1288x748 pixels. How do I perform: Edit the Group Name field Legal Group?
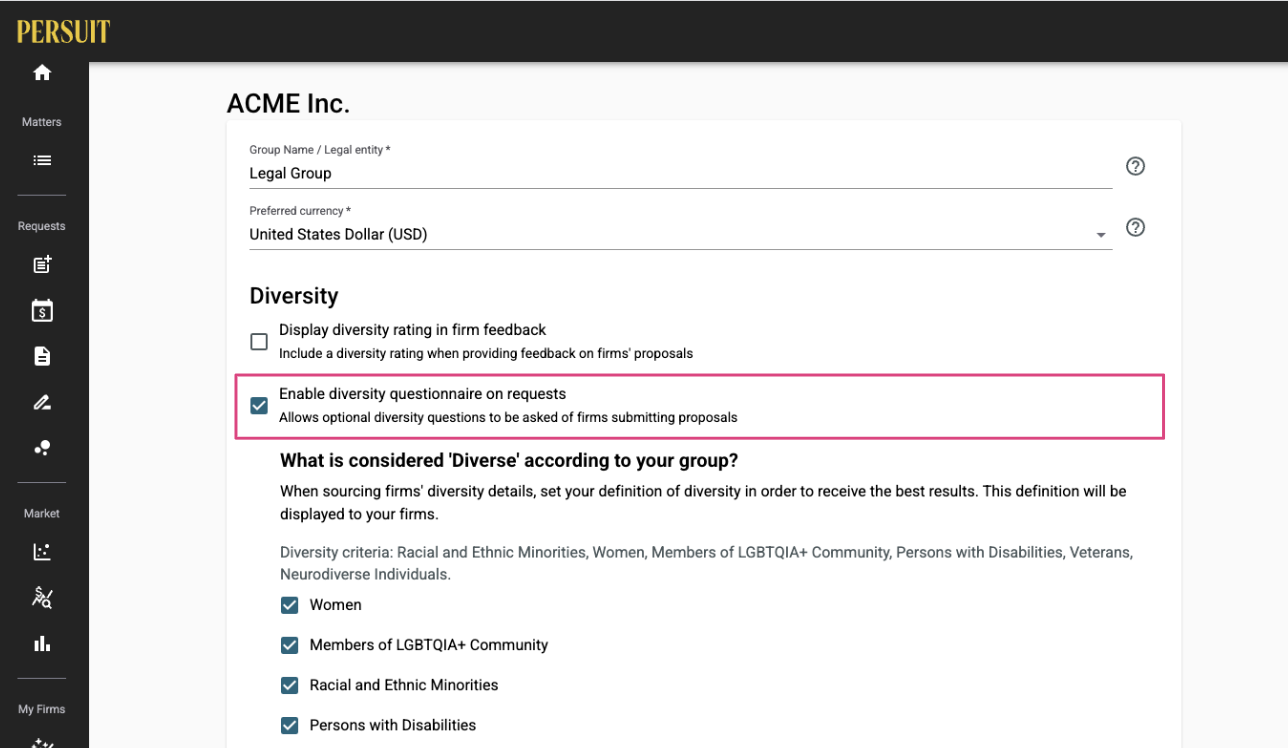[x=680, y=173]
